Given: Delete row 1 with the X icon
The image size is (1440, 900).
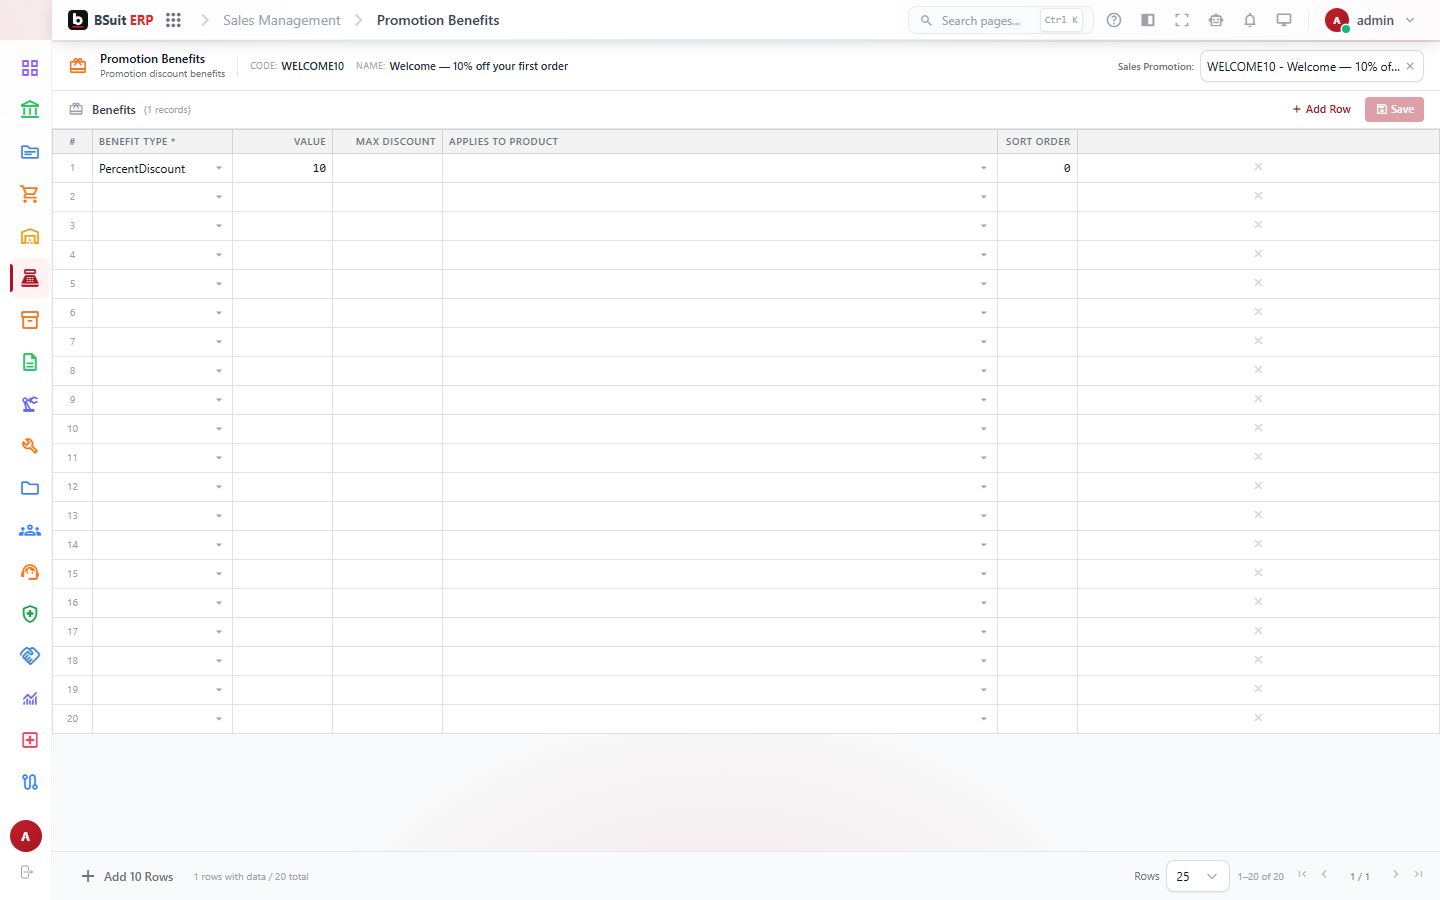Looking at the screenshot, I should tap(1258, 167).
